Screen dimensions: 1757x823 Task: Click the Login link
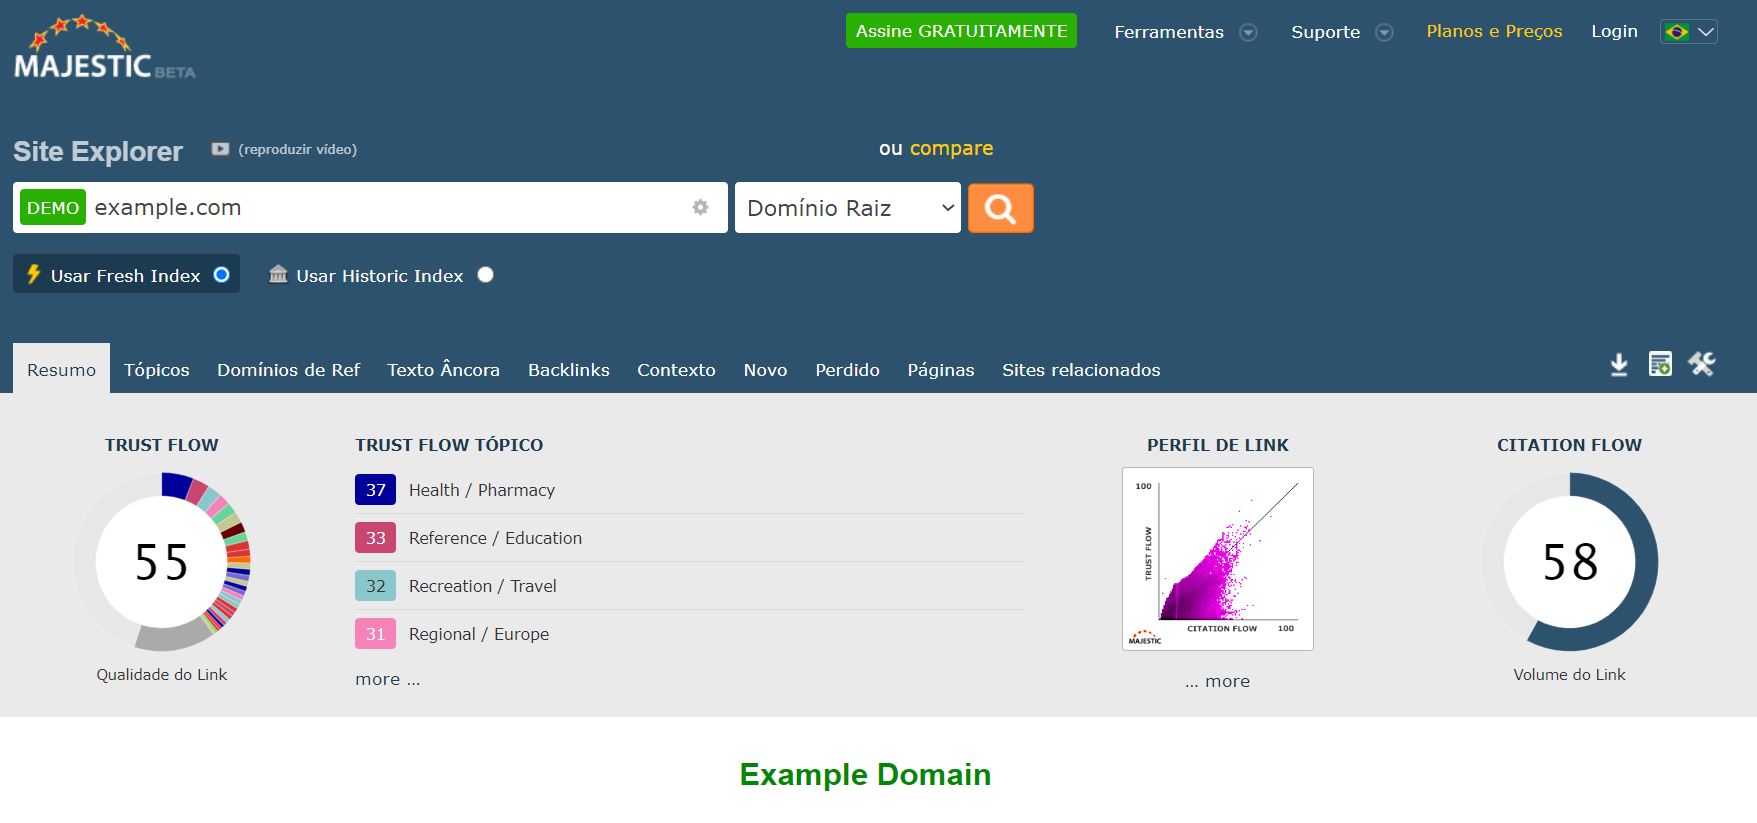click(1614, 31)
